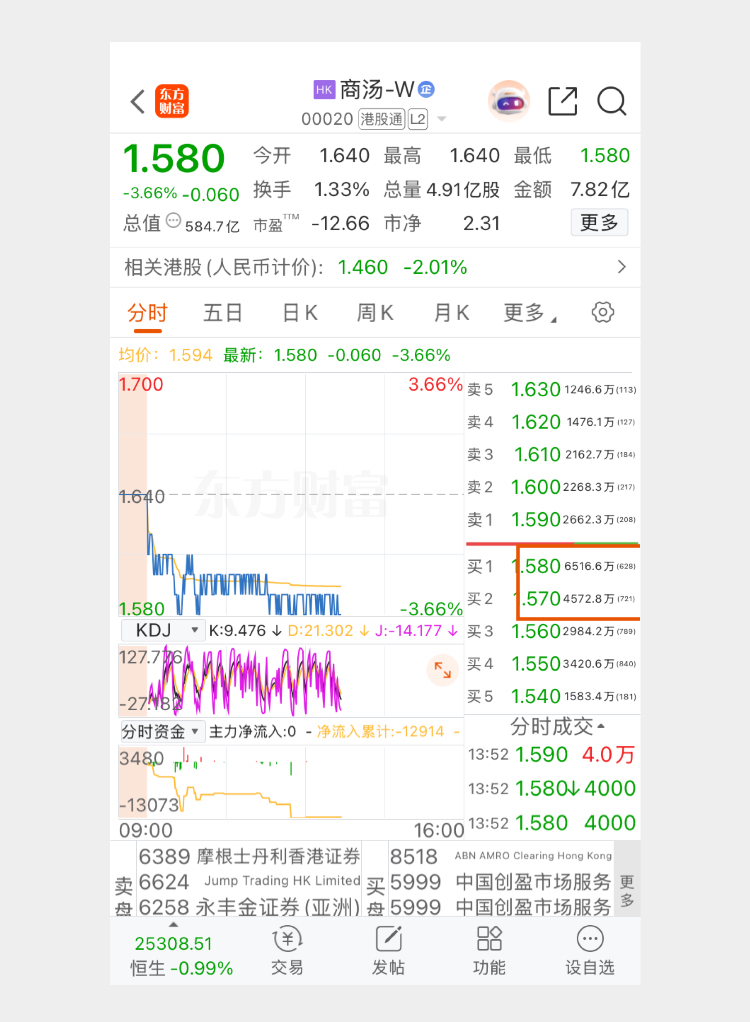
Task: Tap the 交易 yen icon
Action: pos(287,939)
